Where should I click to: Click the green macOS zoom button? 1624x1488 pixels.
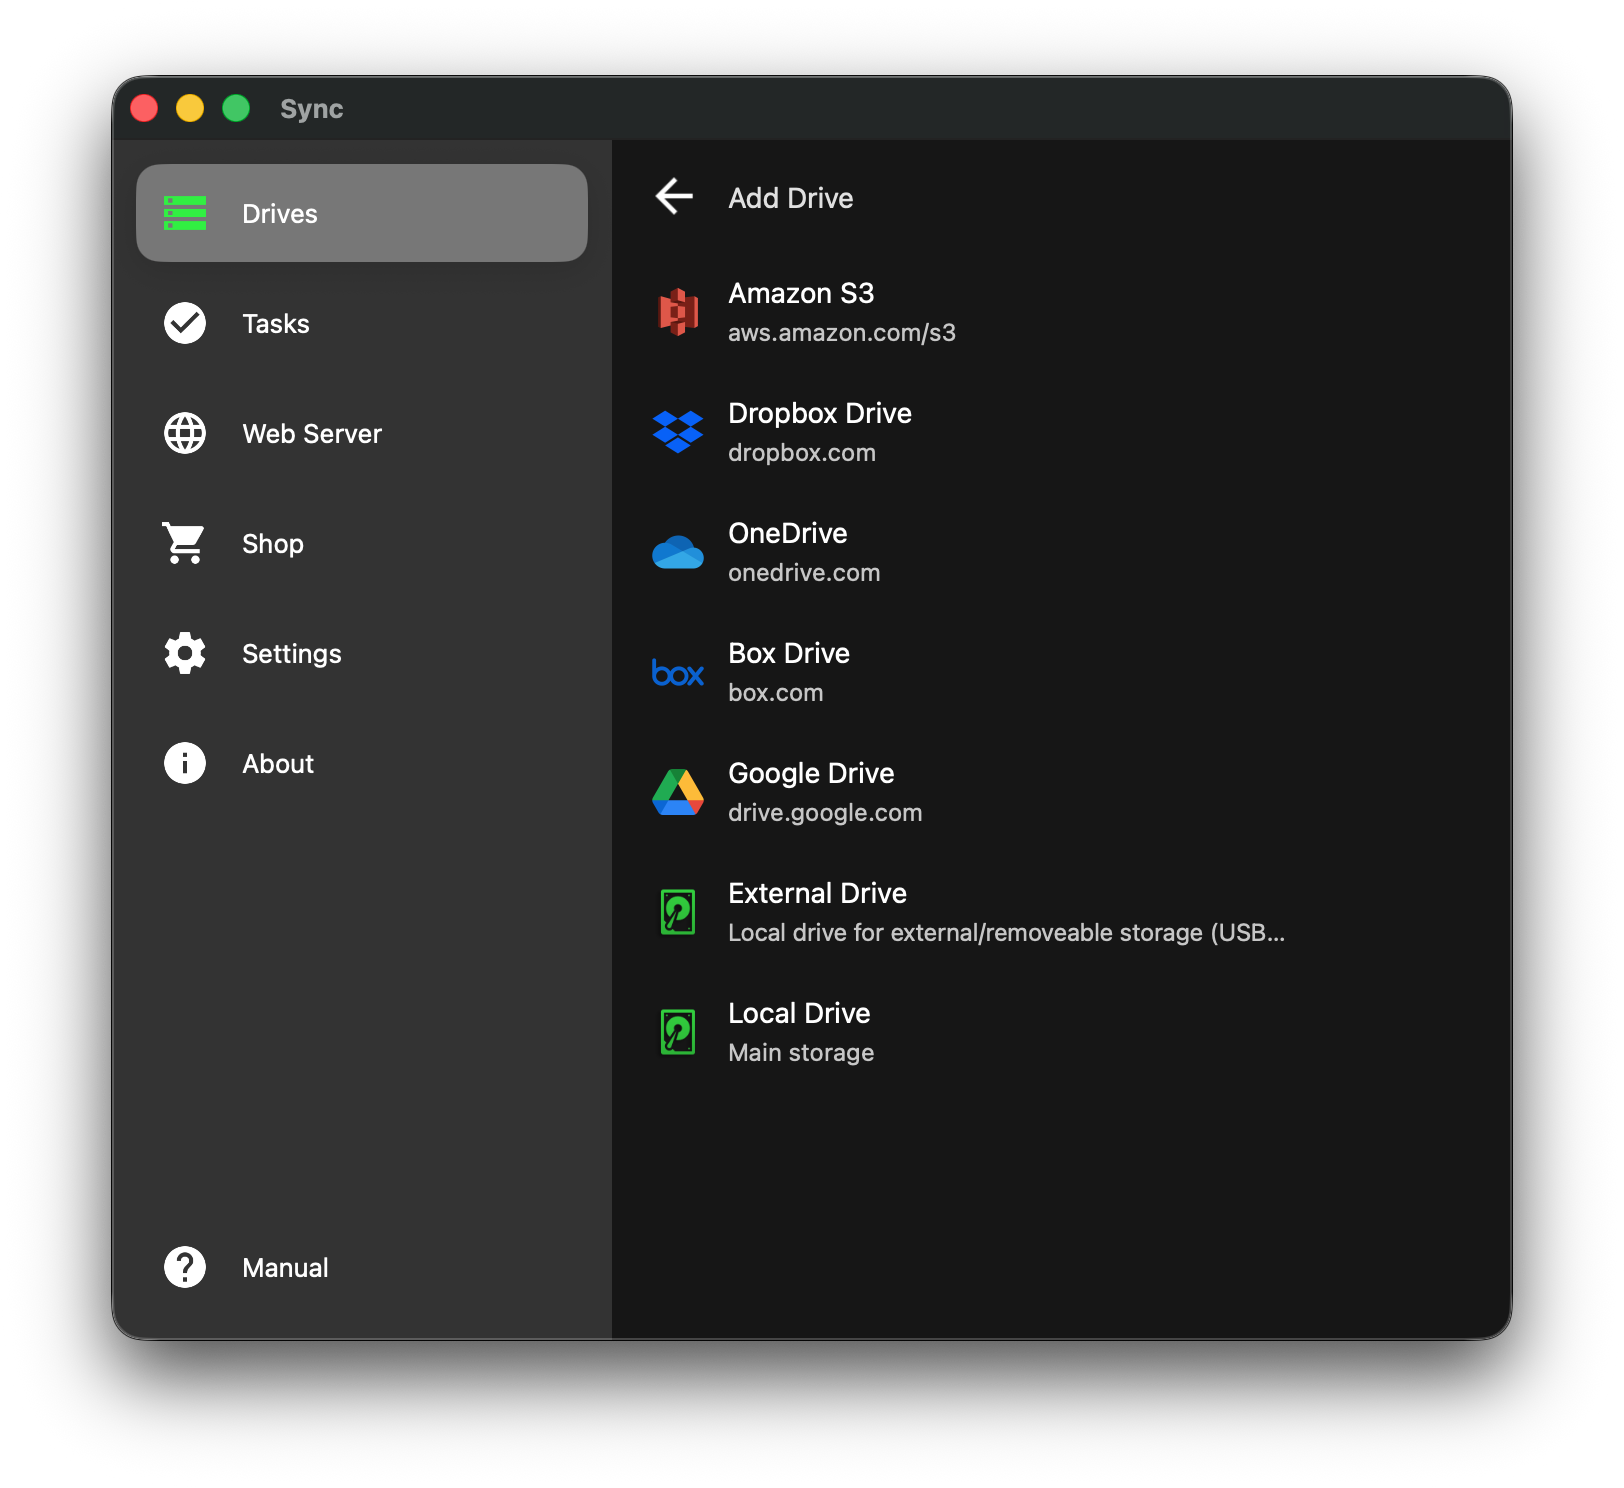236,107
